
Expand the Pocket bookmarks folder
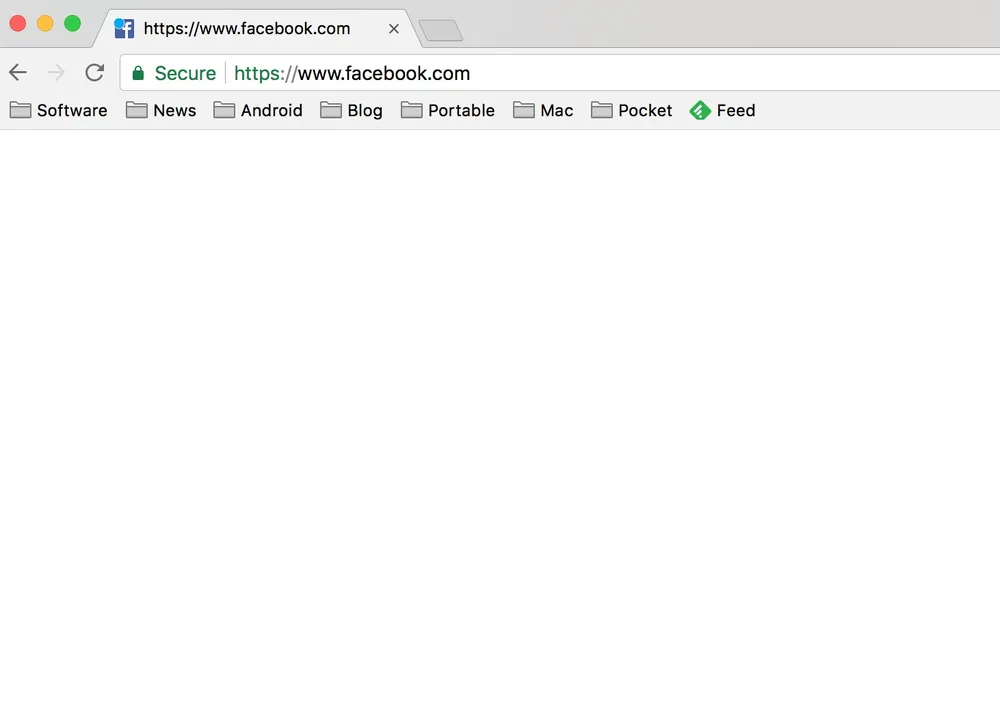[632, 111]
